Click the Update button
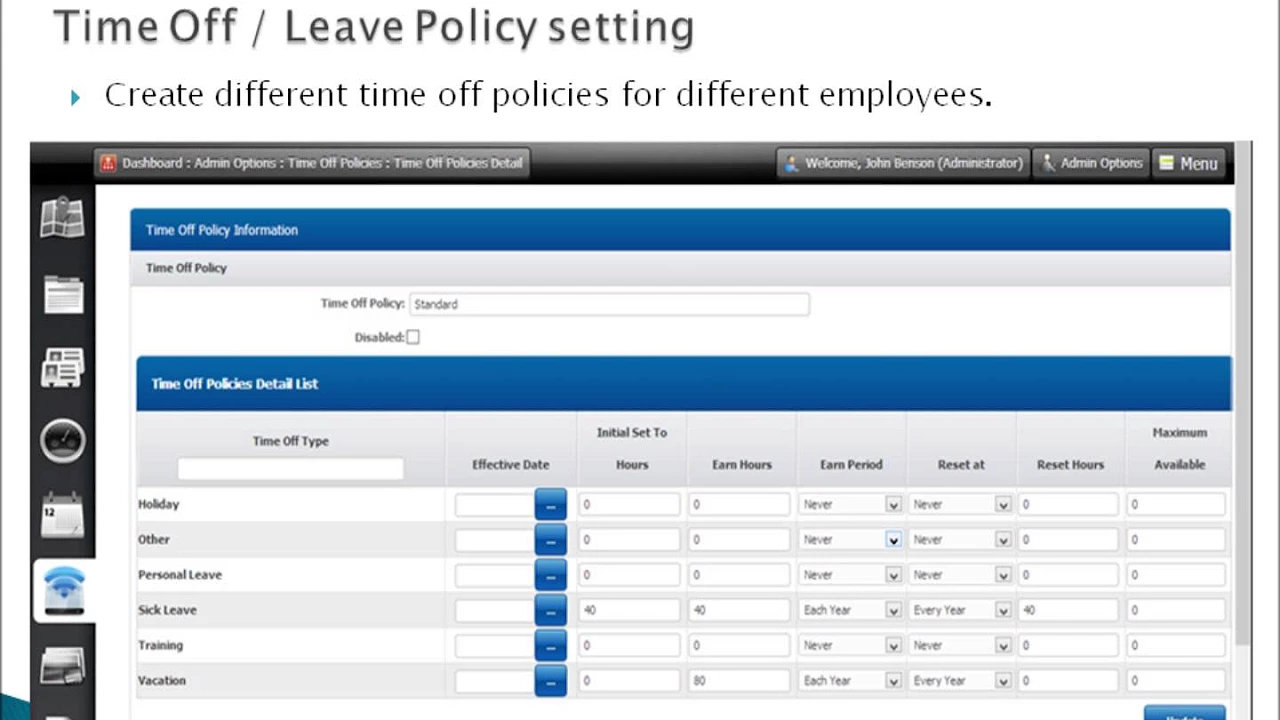1280x720 pixels. tap(1185, 714)
